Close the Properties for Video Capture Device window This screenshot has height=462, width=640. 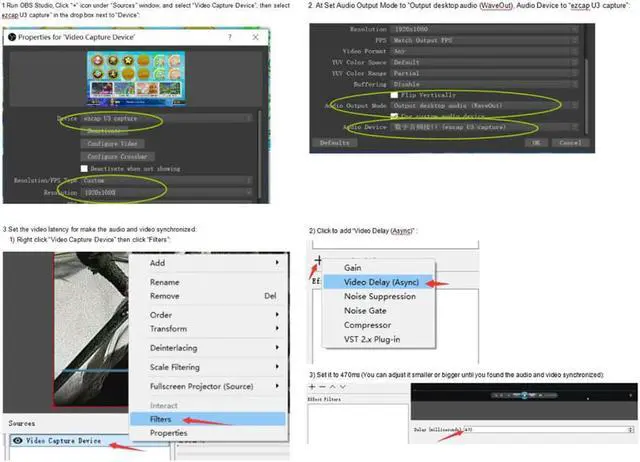256,37
